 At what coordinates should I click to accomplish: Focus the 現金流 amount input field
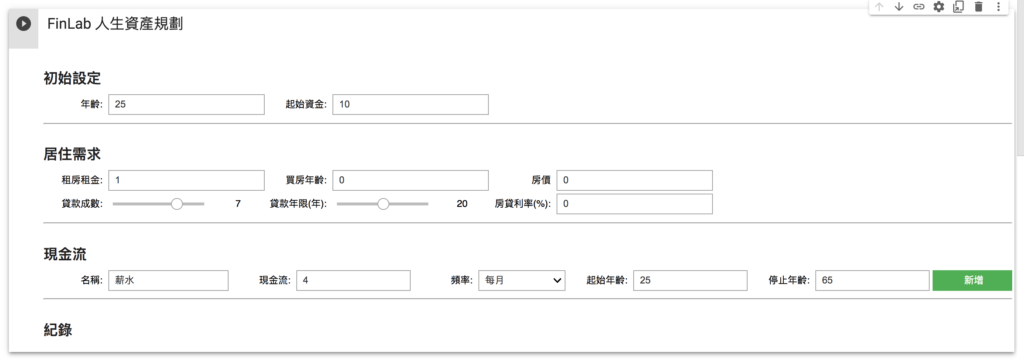pyautogui.click(x=353, y=280)
